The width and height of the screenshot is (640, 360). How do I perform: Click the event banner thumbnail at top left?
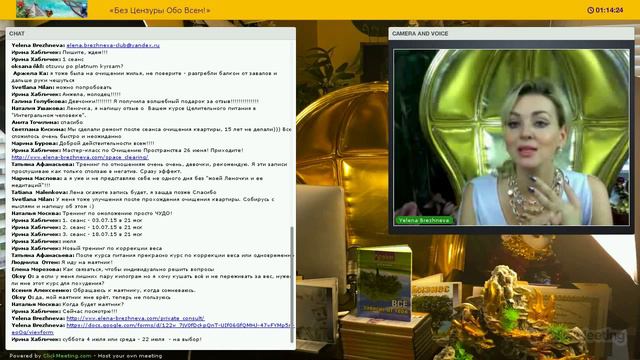click(52, 9)
